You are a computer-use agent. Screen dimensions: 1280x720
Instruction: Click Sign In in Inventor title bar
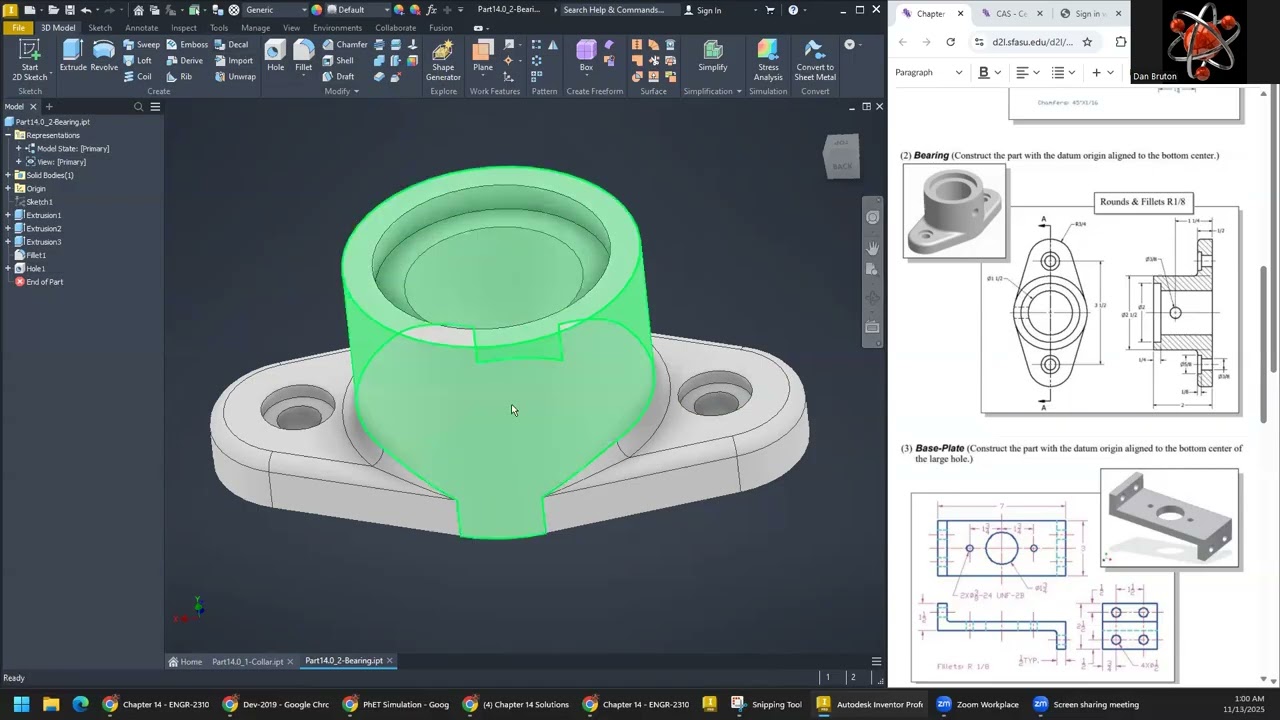click(x=709, y=10)
